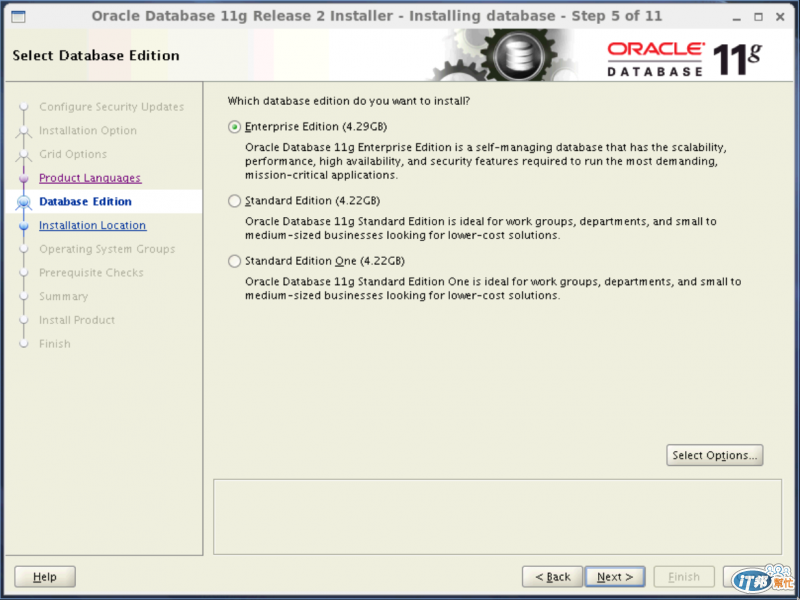Image resolution: width=800 pixels, height=600 pixels.
Task: Jump to the Installation Location step
Action: [92, 226]
